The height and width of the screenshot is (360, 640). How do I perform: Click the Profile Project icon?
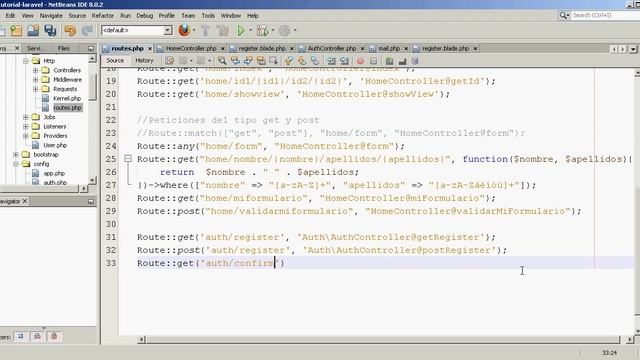pos(285,31)
